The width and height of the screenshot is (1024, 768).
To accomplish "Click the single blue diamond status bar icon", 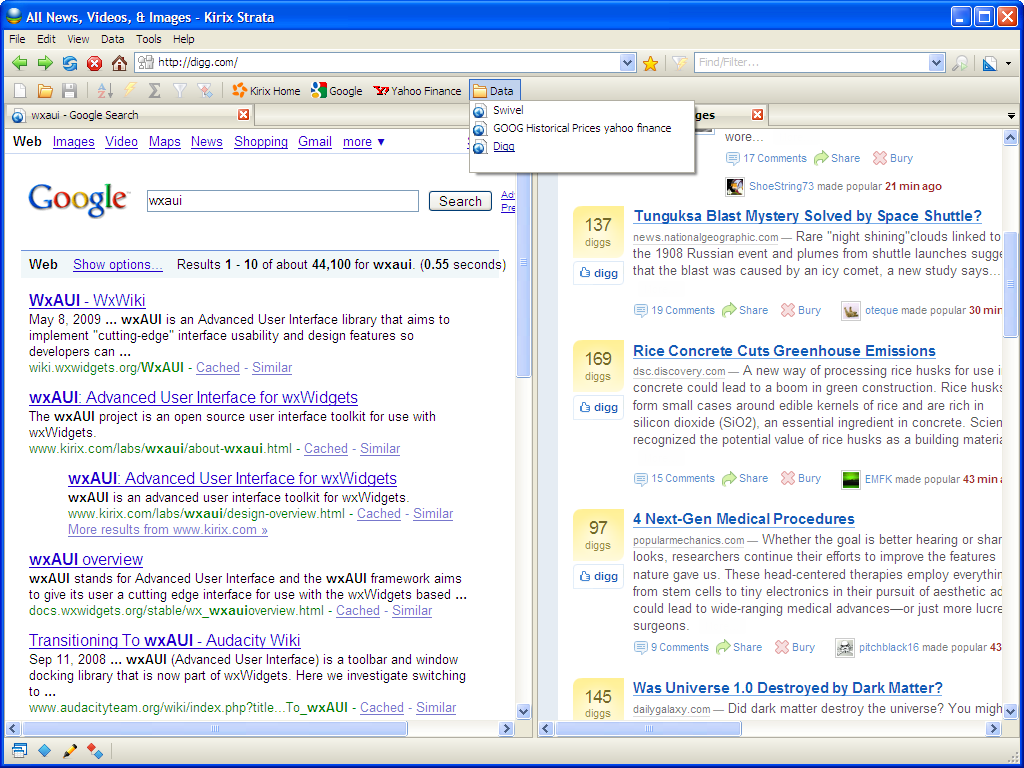I will pyautogui.click(x=44, y=751).
